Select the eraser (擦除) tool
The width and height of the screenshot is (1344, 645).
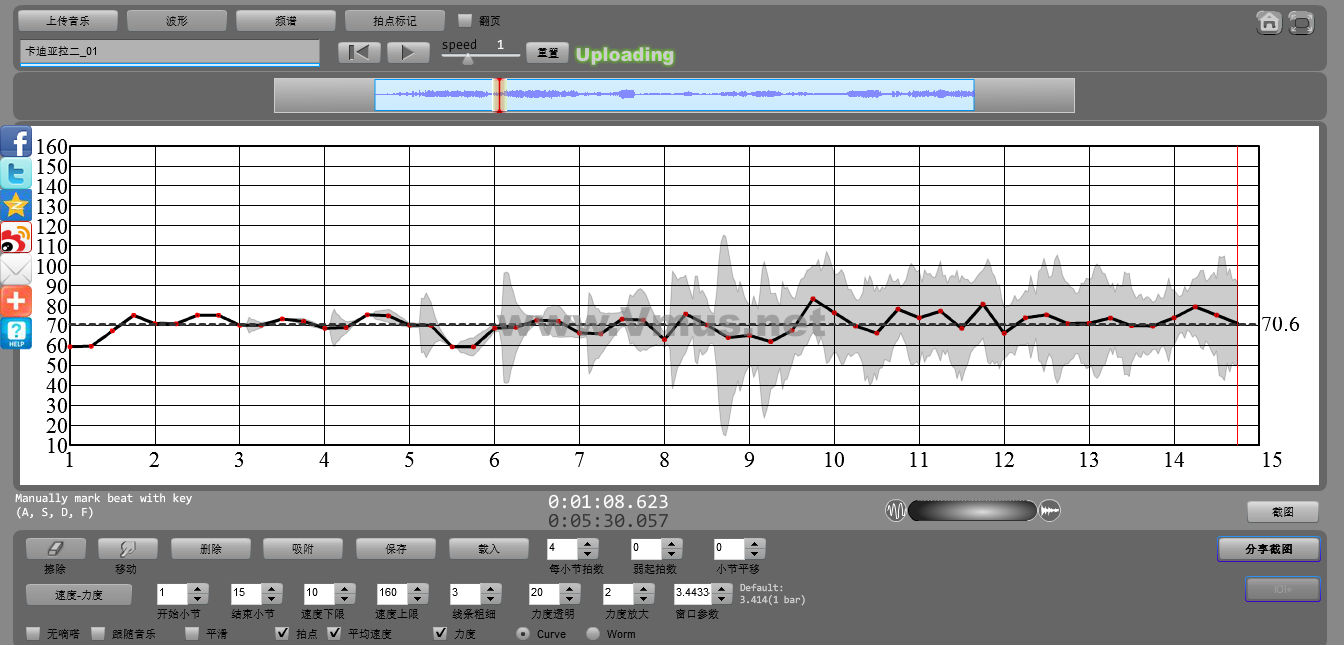click(55, 549)
